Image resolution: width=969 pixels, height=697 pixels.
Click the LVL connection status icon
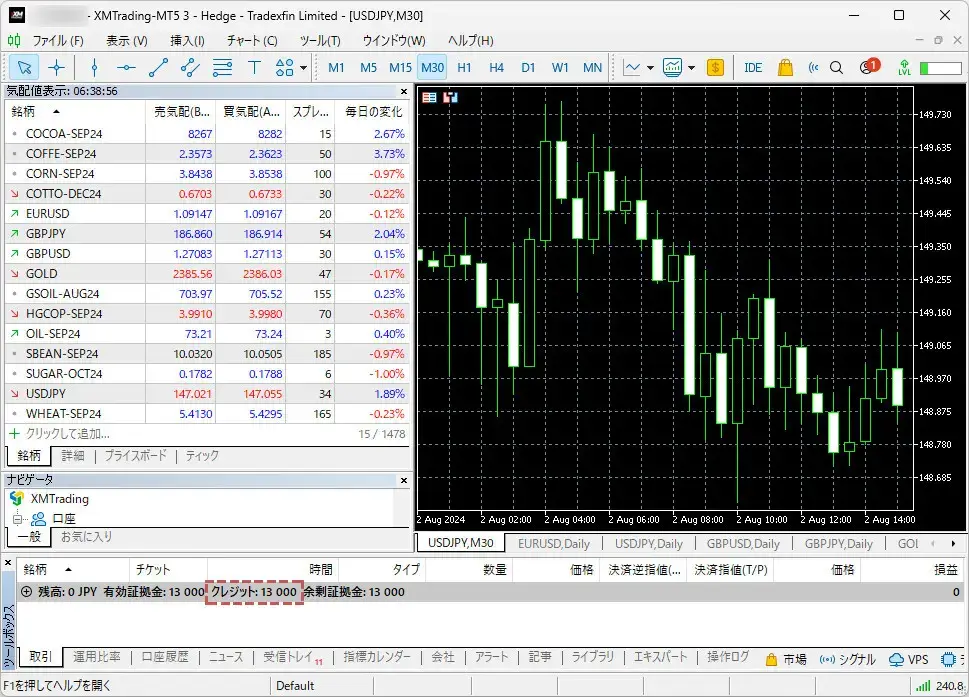(x=905, y=67)
